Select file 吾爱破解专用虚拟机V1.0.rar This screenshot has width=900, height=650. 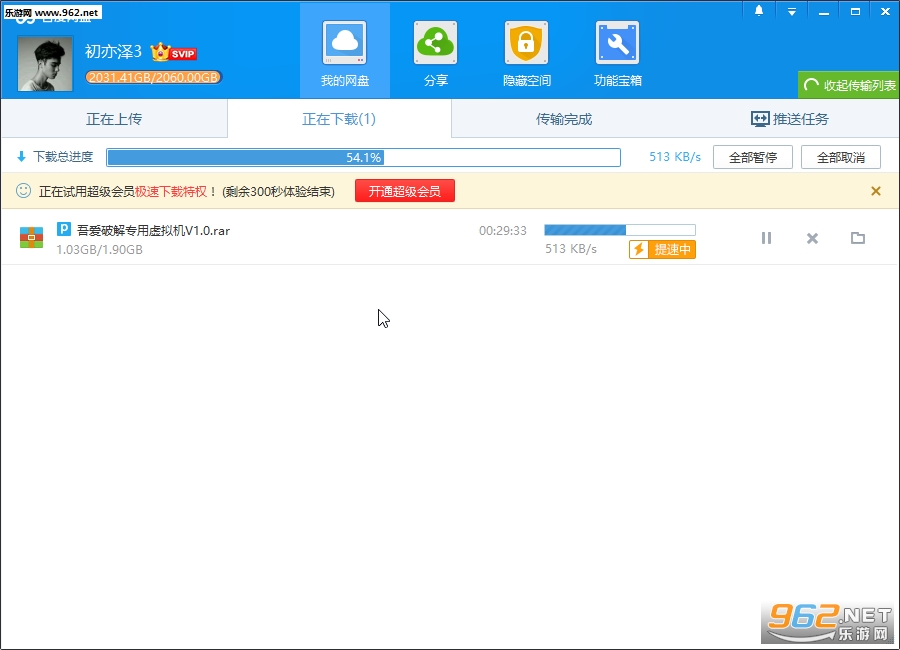click(153, 231)
